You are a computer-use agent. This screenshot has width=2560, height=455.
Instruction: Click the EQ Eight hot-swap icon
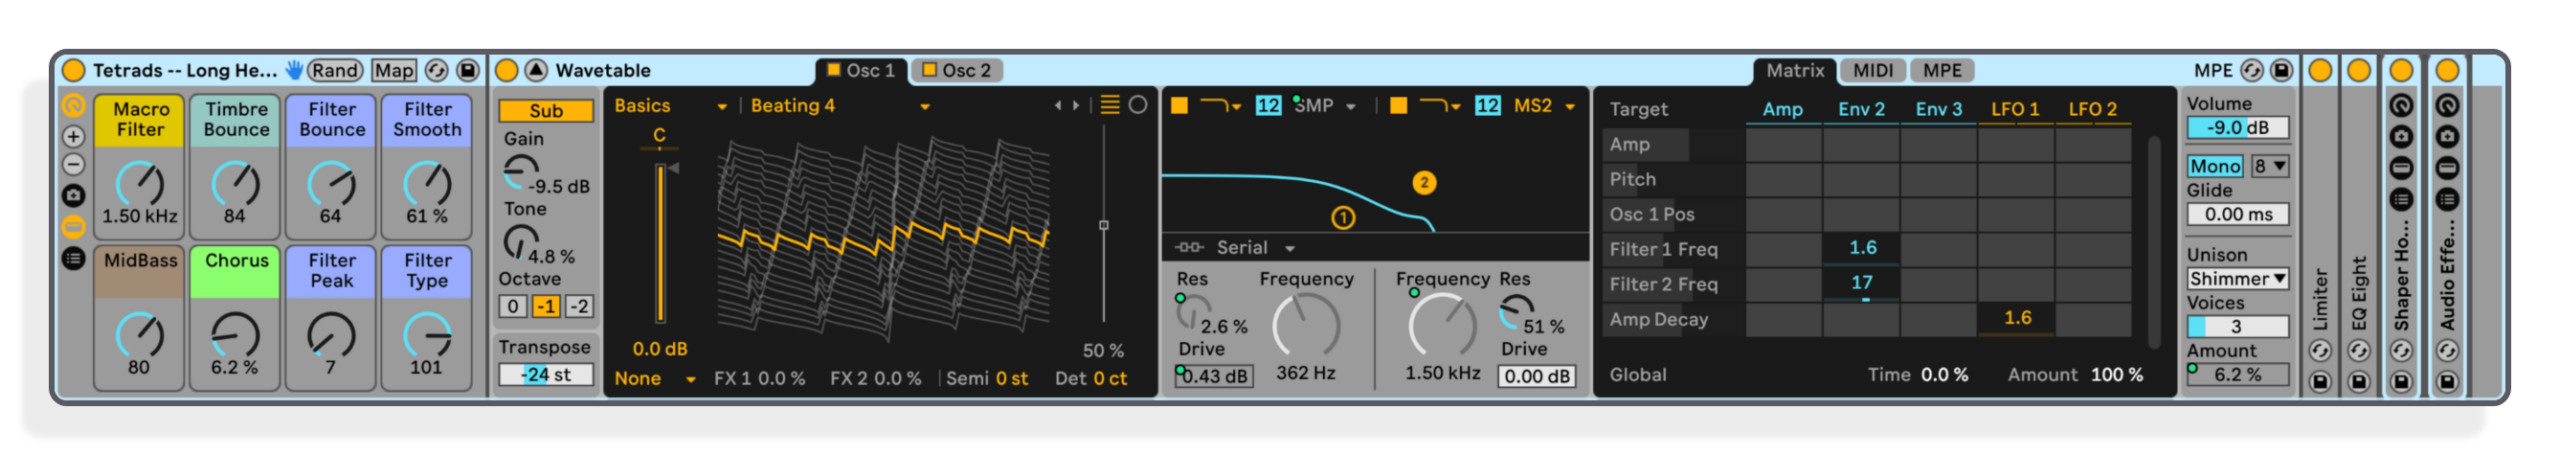click(x=2358, y=351)
